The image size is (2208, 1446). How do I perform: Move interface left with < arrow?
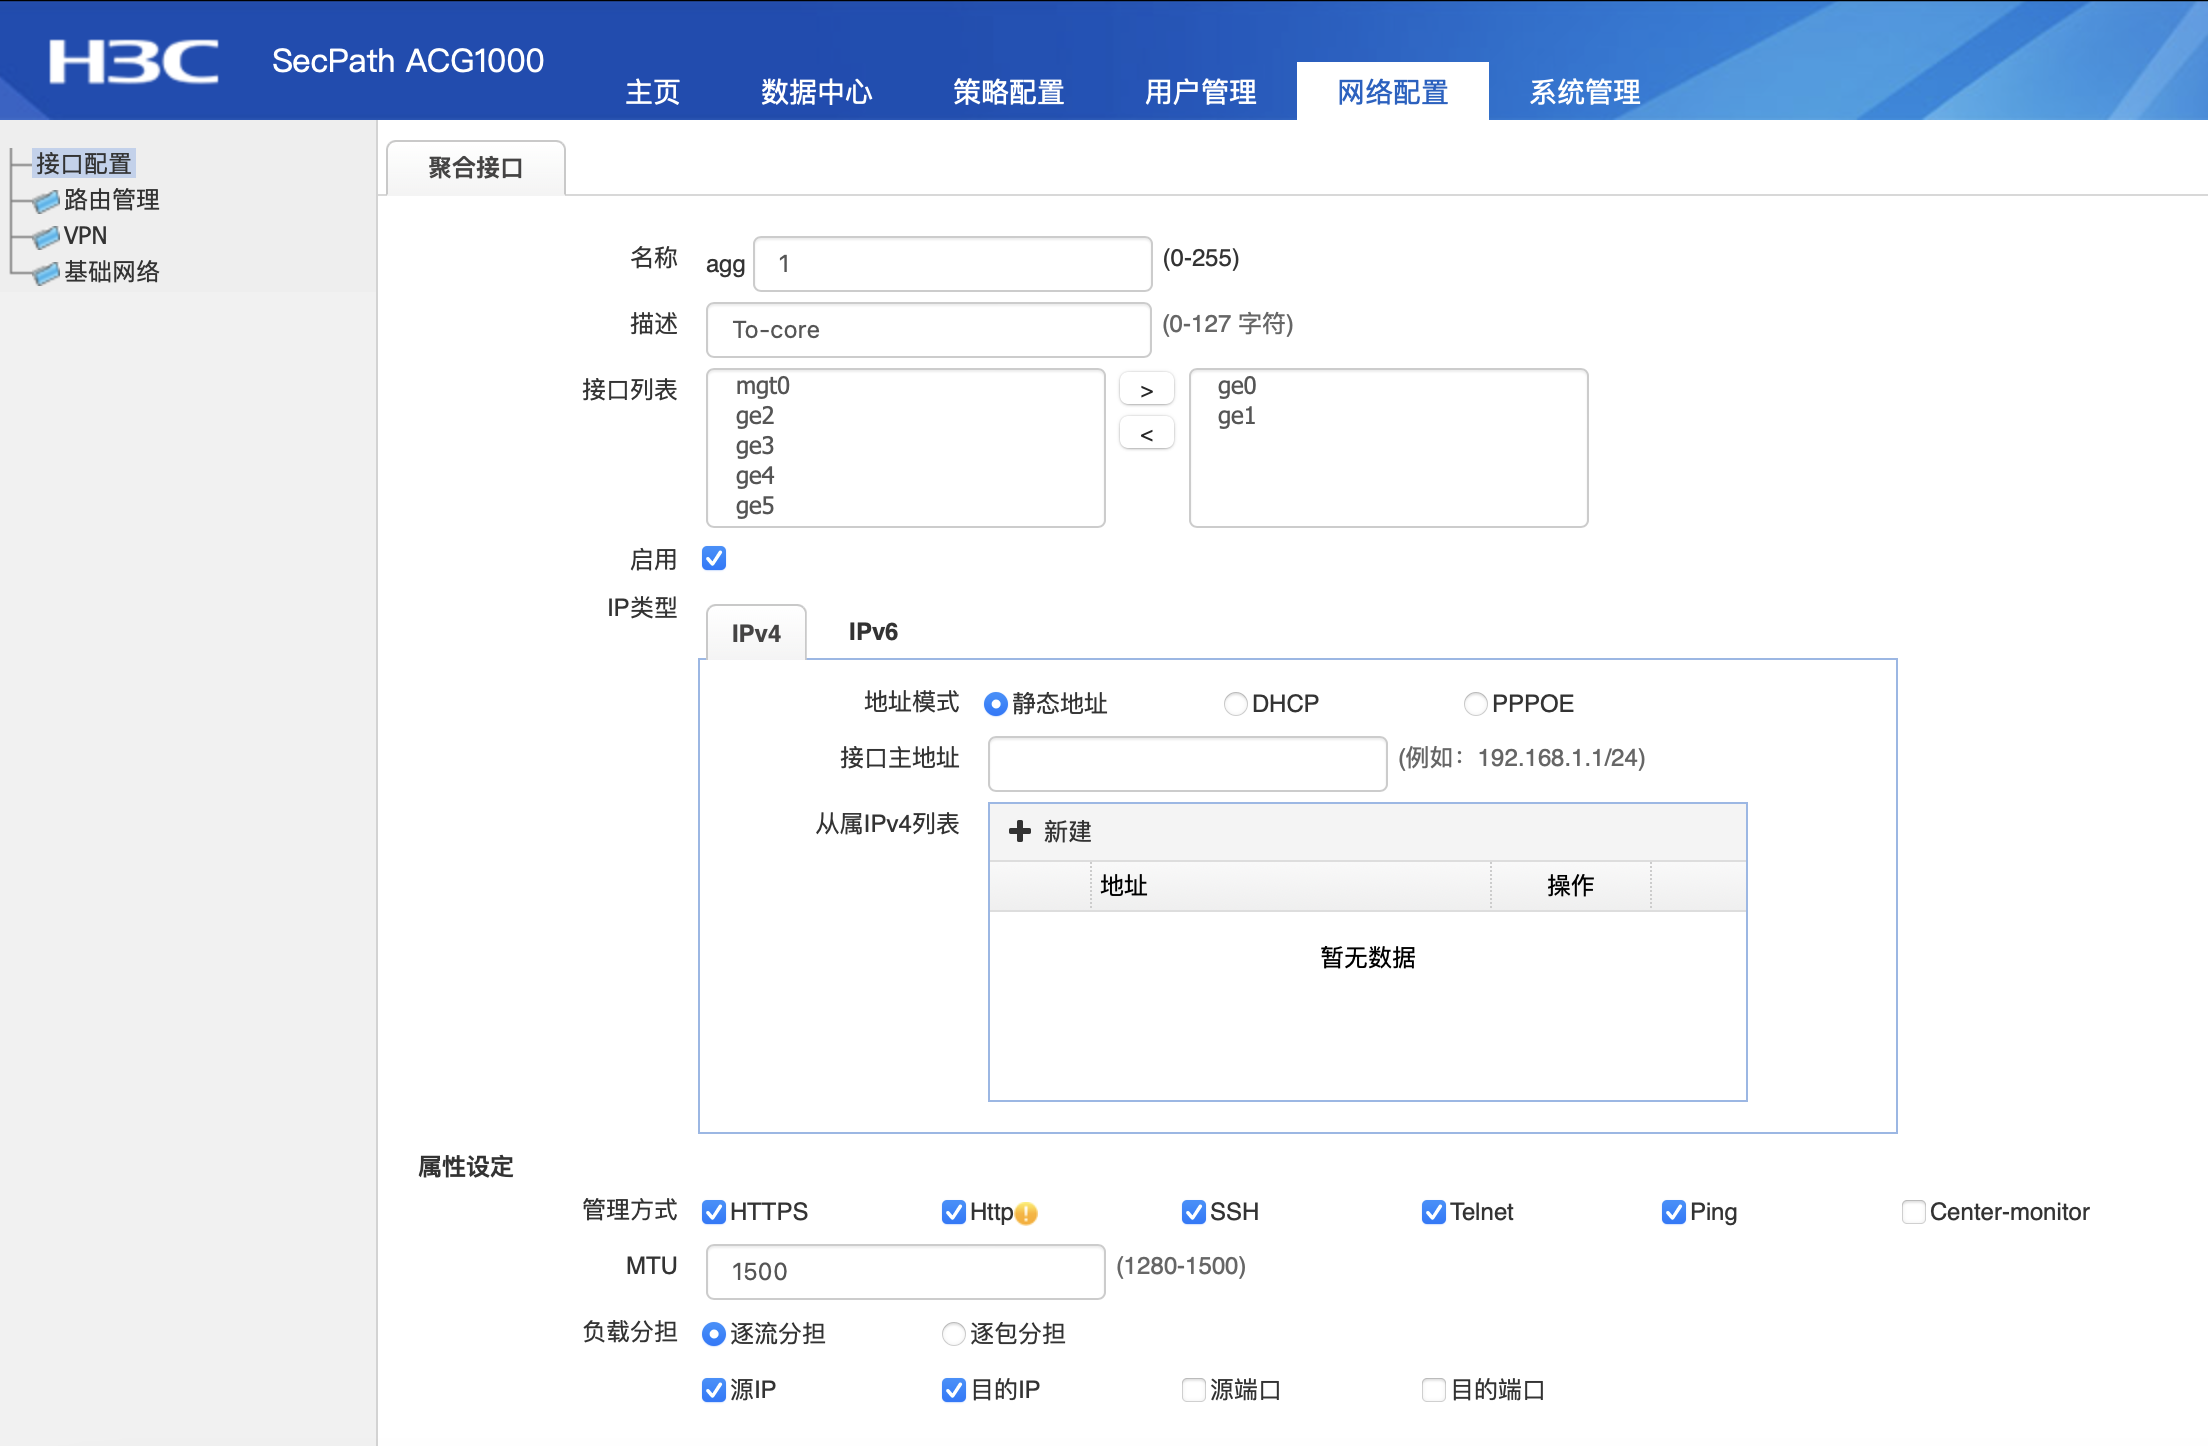[1146, 434]
